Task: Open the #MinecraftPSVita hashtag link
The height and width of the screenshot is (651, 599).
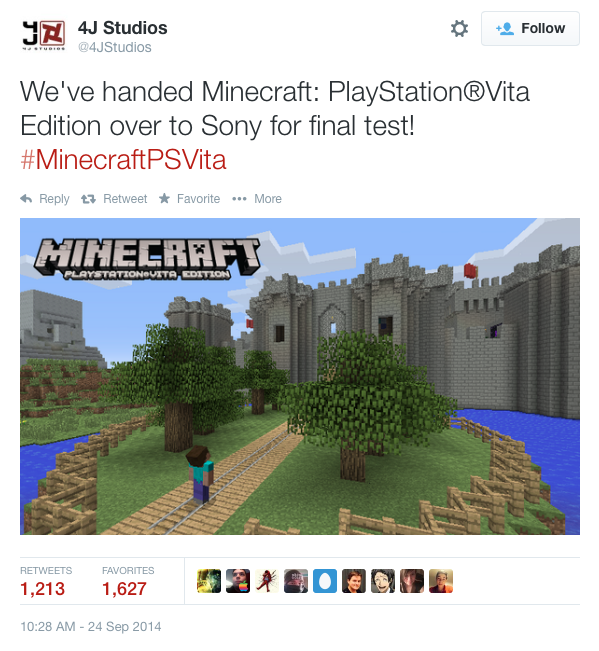Action: click(123, 160)
